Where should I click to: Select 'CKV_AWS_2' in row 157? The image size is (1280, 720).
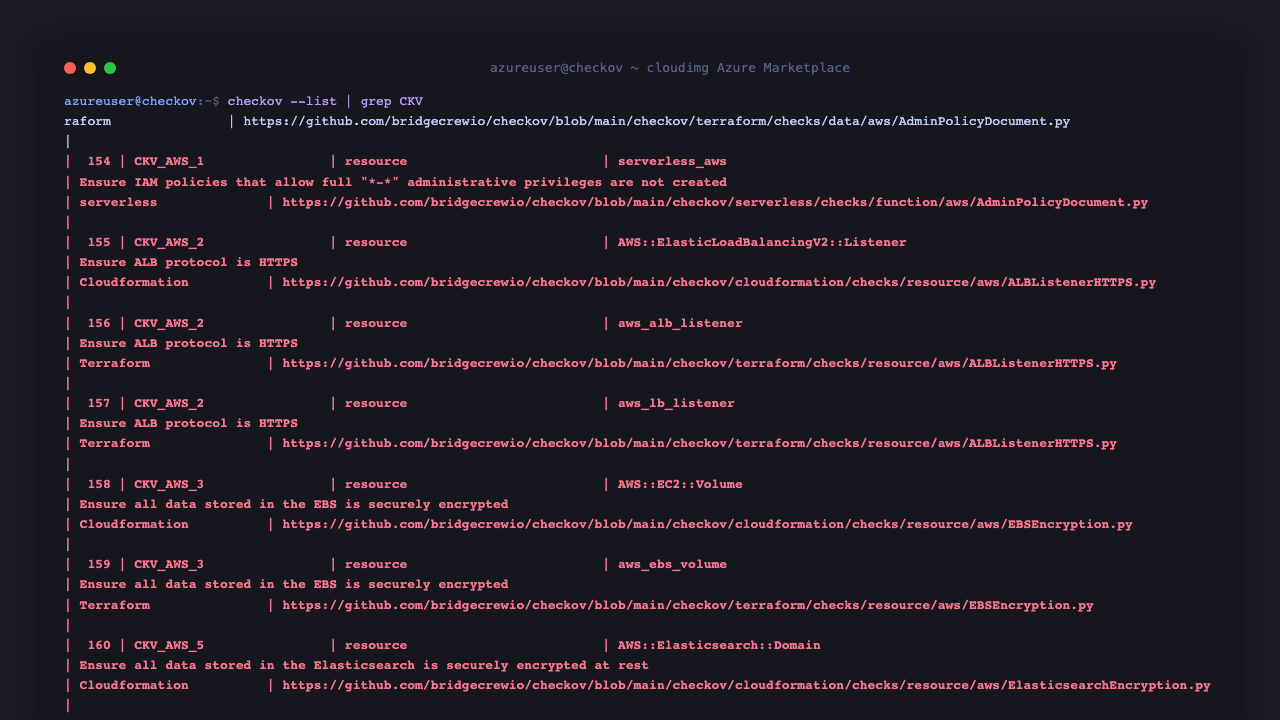point(169,403)
